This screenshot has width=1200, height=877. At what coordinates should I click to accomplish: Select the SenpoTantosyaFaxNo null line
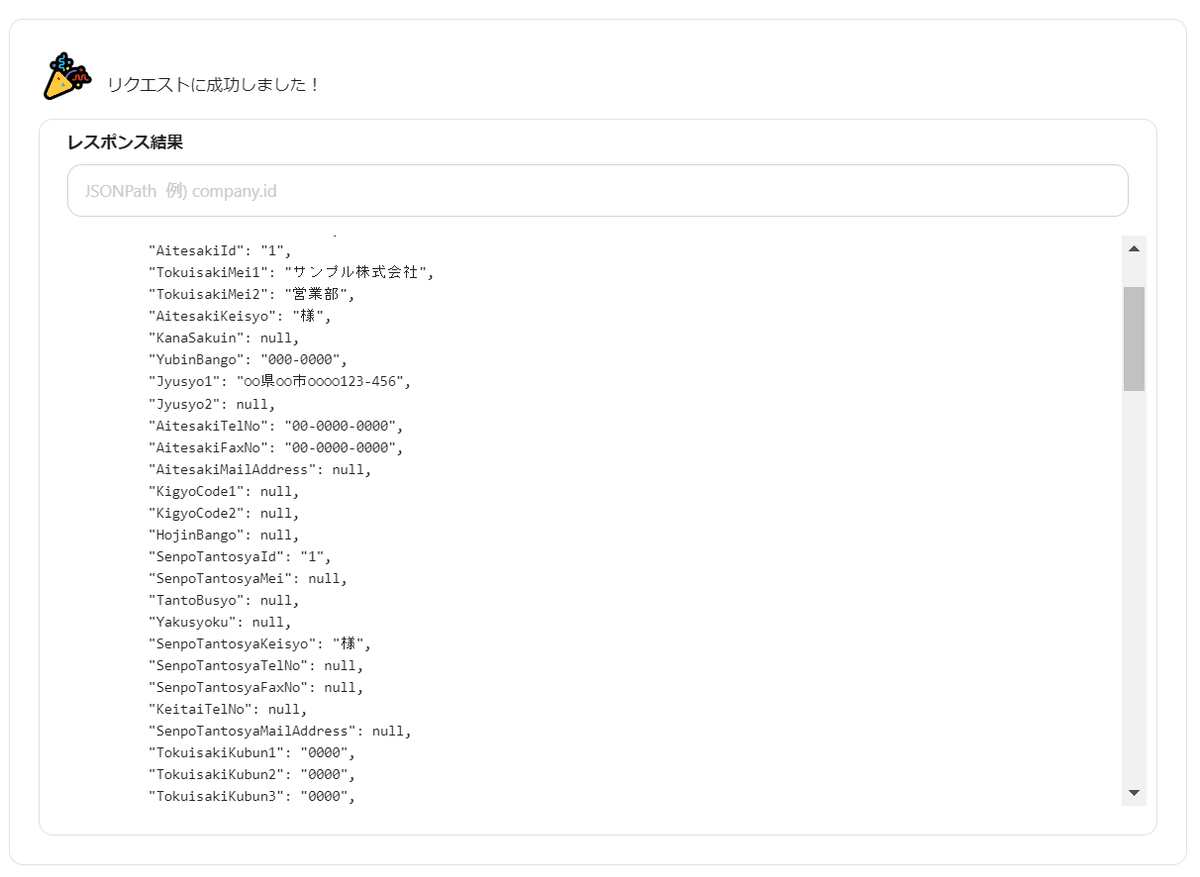255,687
